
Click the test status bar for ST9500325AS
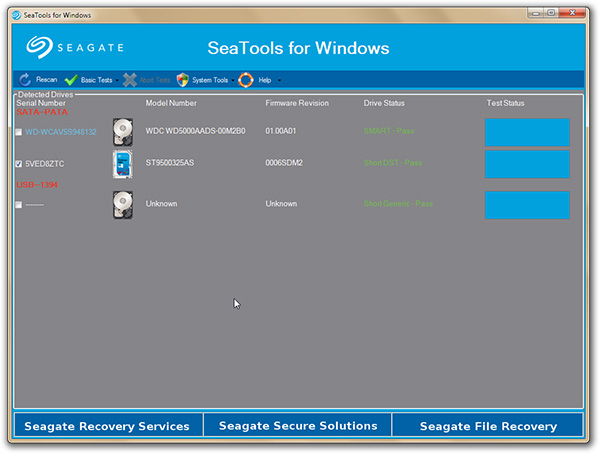point(527,164)
